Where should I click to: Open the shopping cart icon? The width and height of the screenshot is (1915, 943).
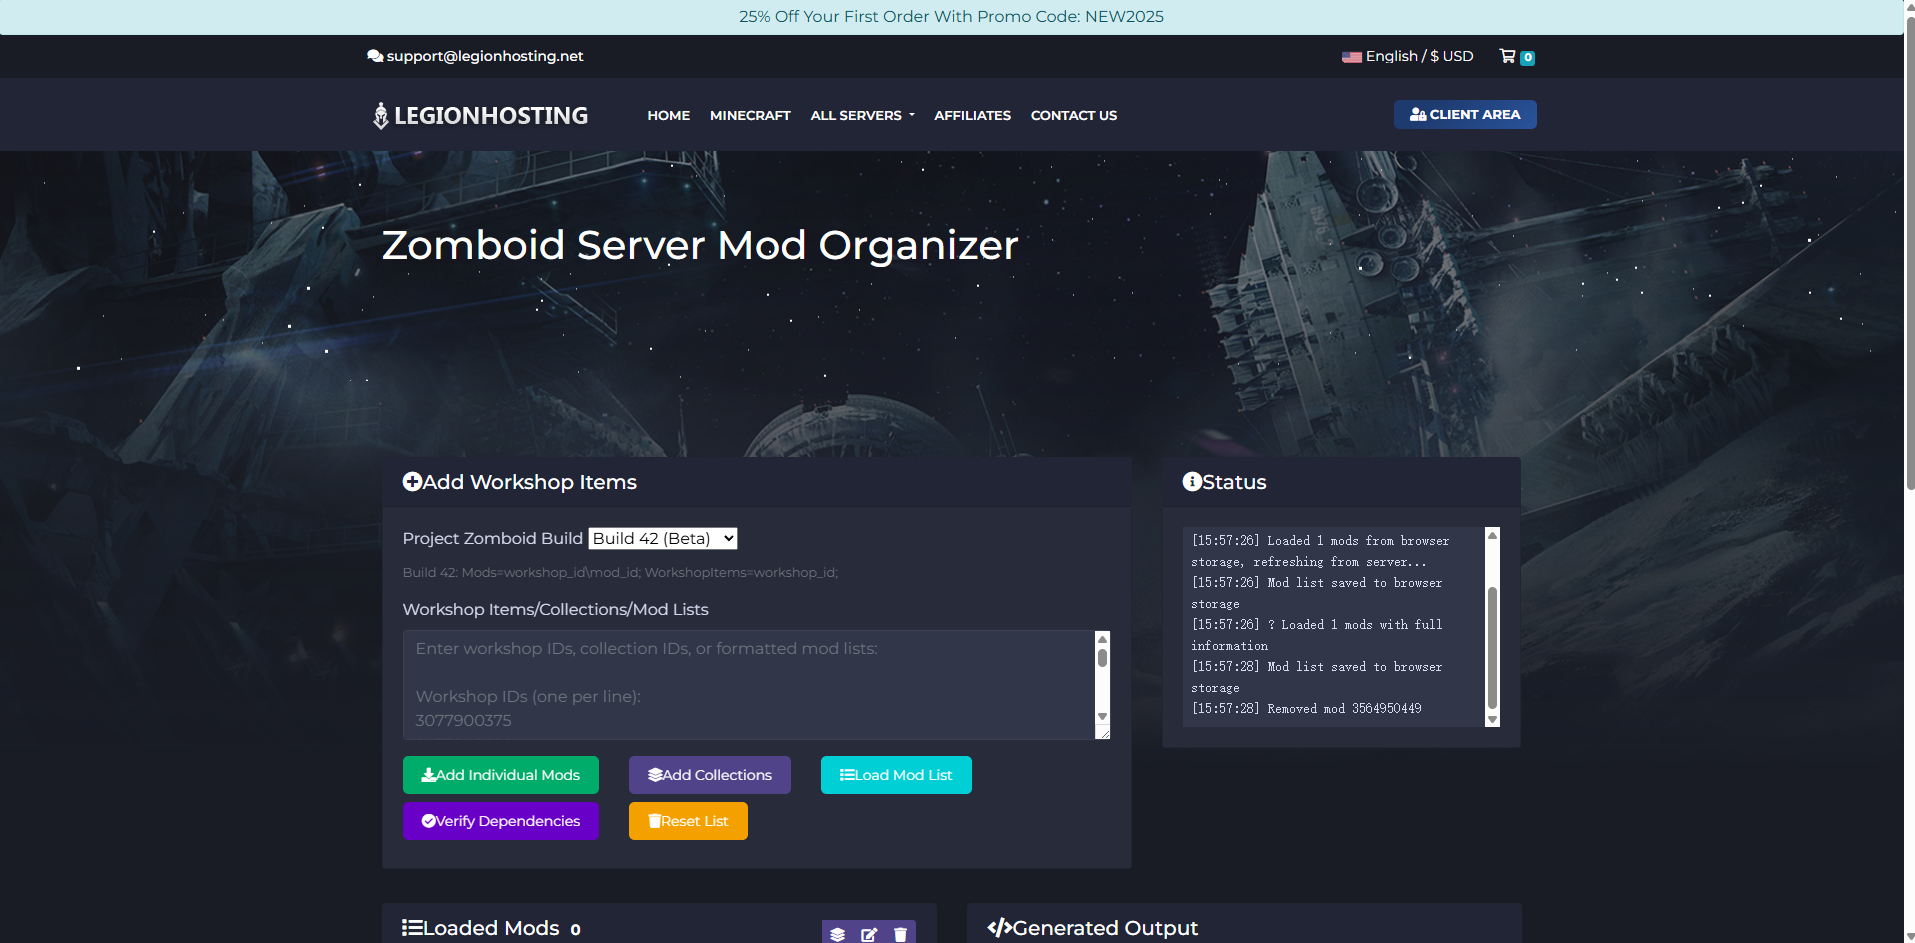coord(1508,57)
